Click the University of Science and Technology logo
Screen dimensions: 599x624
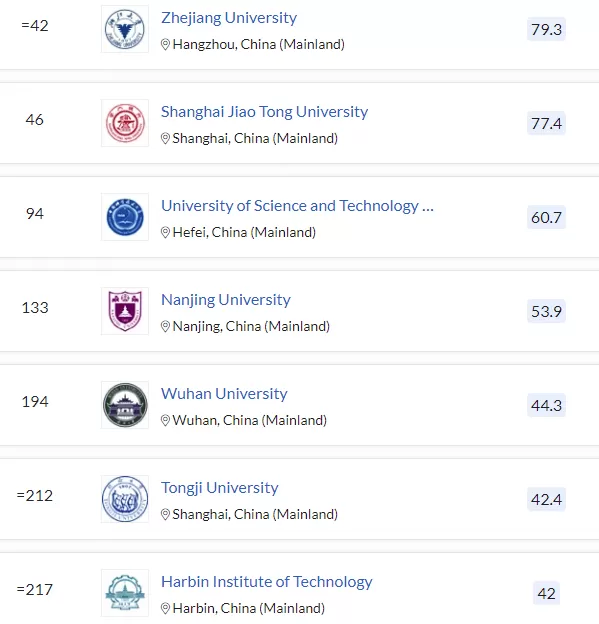pyautogui.click(x=125, y=217)
